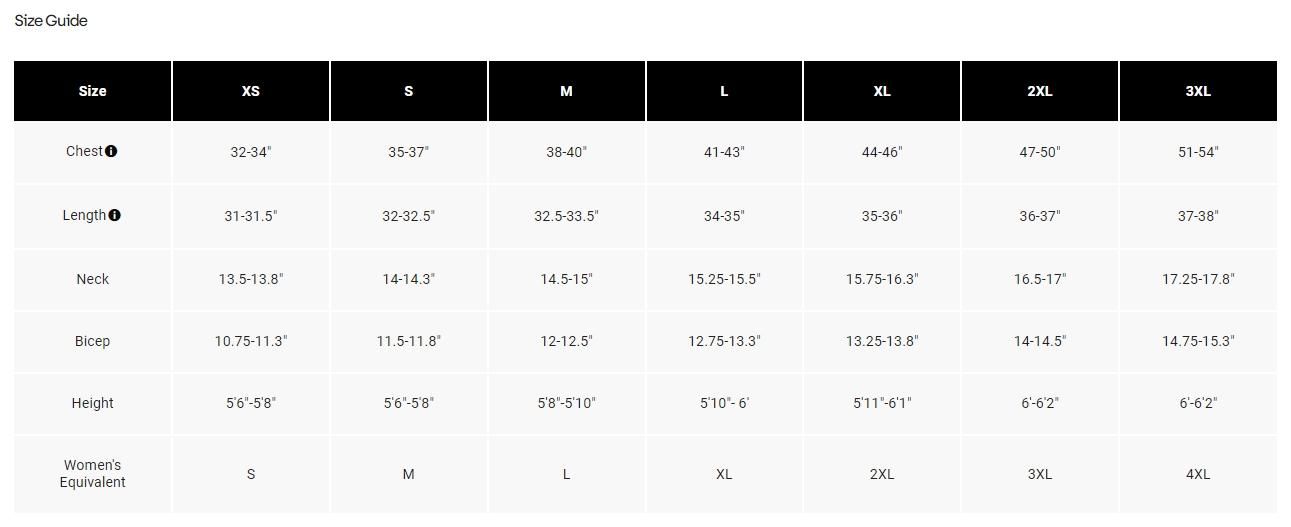Select the Bicep row label

[x=92, y=341]
